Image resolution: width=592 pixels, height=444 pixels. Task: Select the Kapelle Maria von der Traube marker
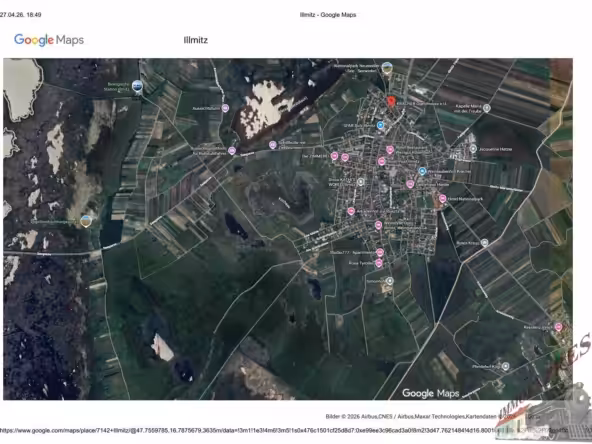(x=487, y=108)
